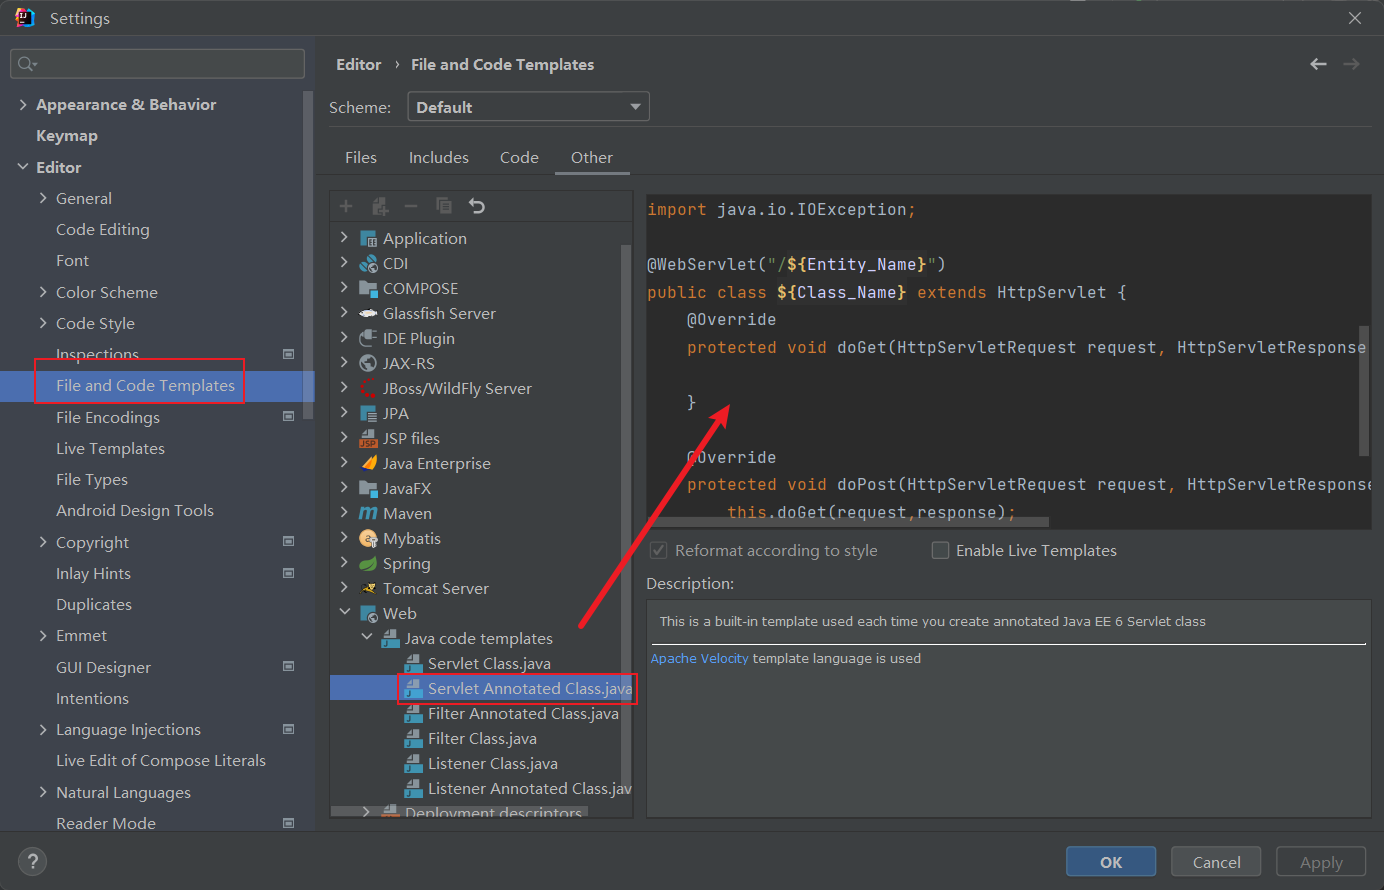Switch to the Files tab
The height and width of the screenshot is (890, 1384).
coord(361,157)
